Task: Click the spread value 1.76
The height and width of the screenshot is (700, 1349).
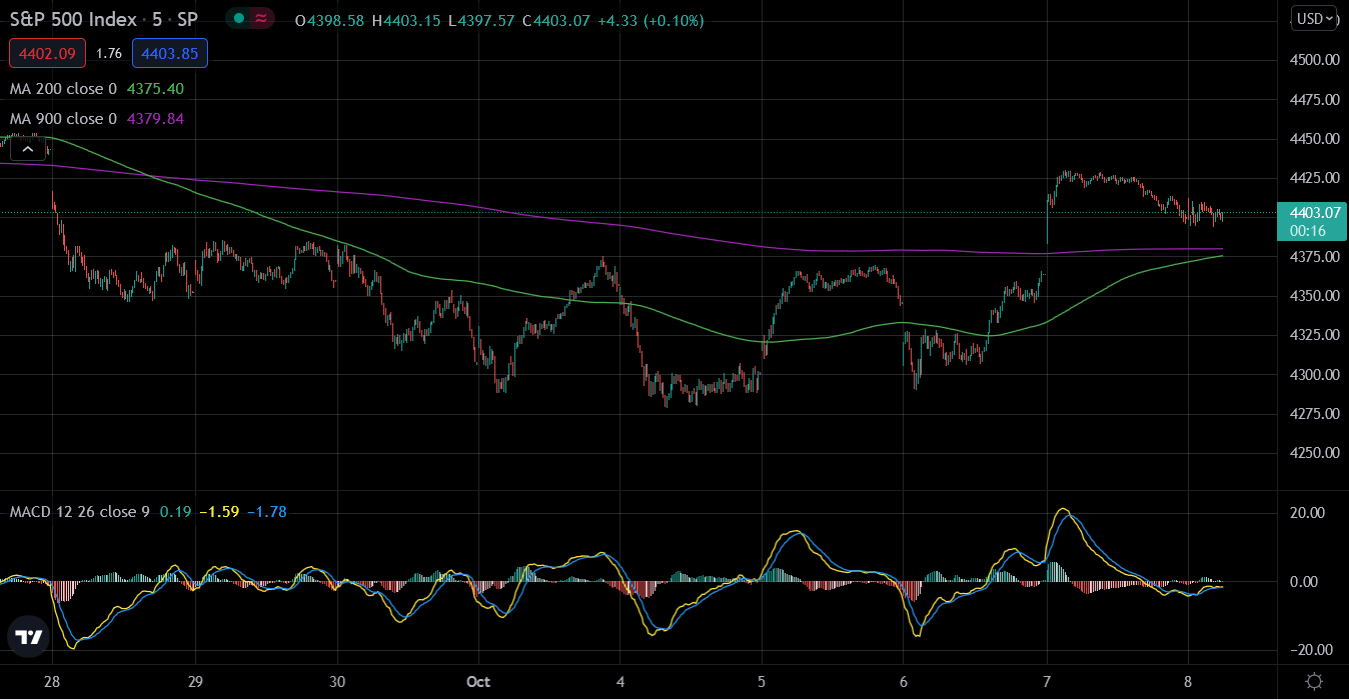Action: click(109, 53)
